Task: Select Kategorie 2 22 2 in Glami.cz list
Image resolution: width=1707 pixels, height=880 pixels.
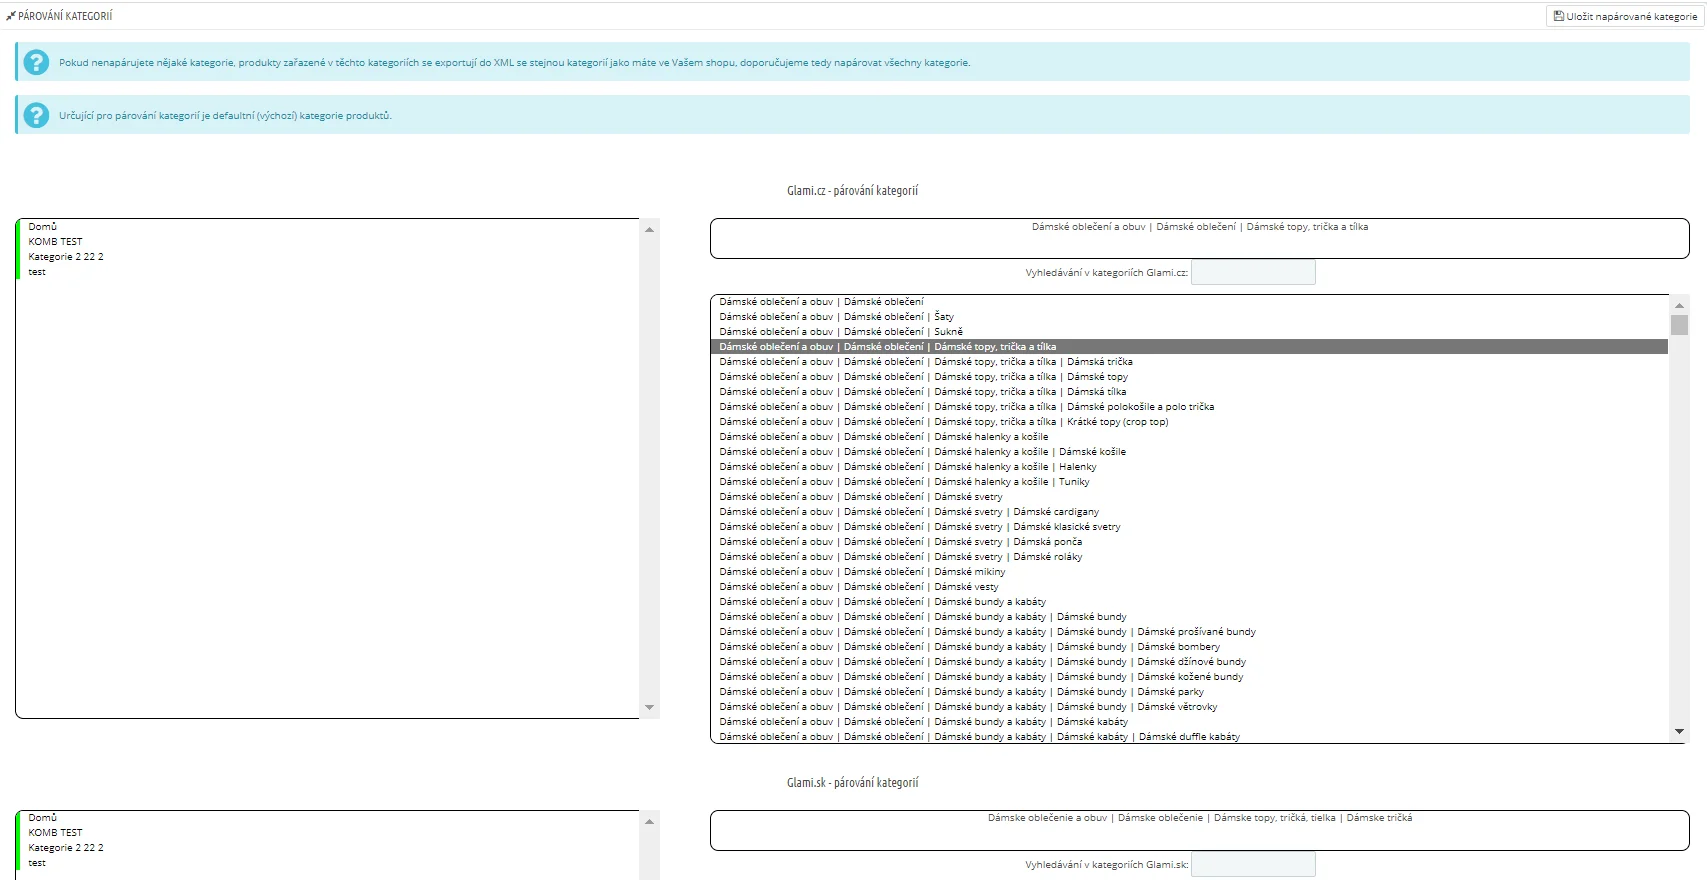Action: [66, 257]
